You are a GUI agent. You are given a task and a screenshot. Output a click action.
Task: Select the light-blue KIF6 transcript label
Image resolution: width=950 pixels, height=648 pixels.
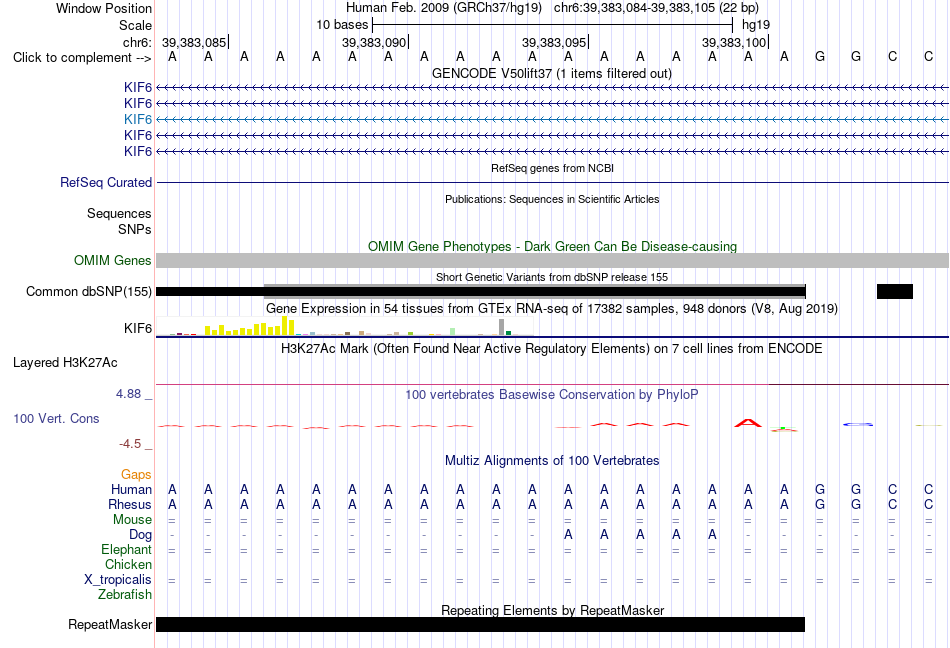(x=138, y=119)
